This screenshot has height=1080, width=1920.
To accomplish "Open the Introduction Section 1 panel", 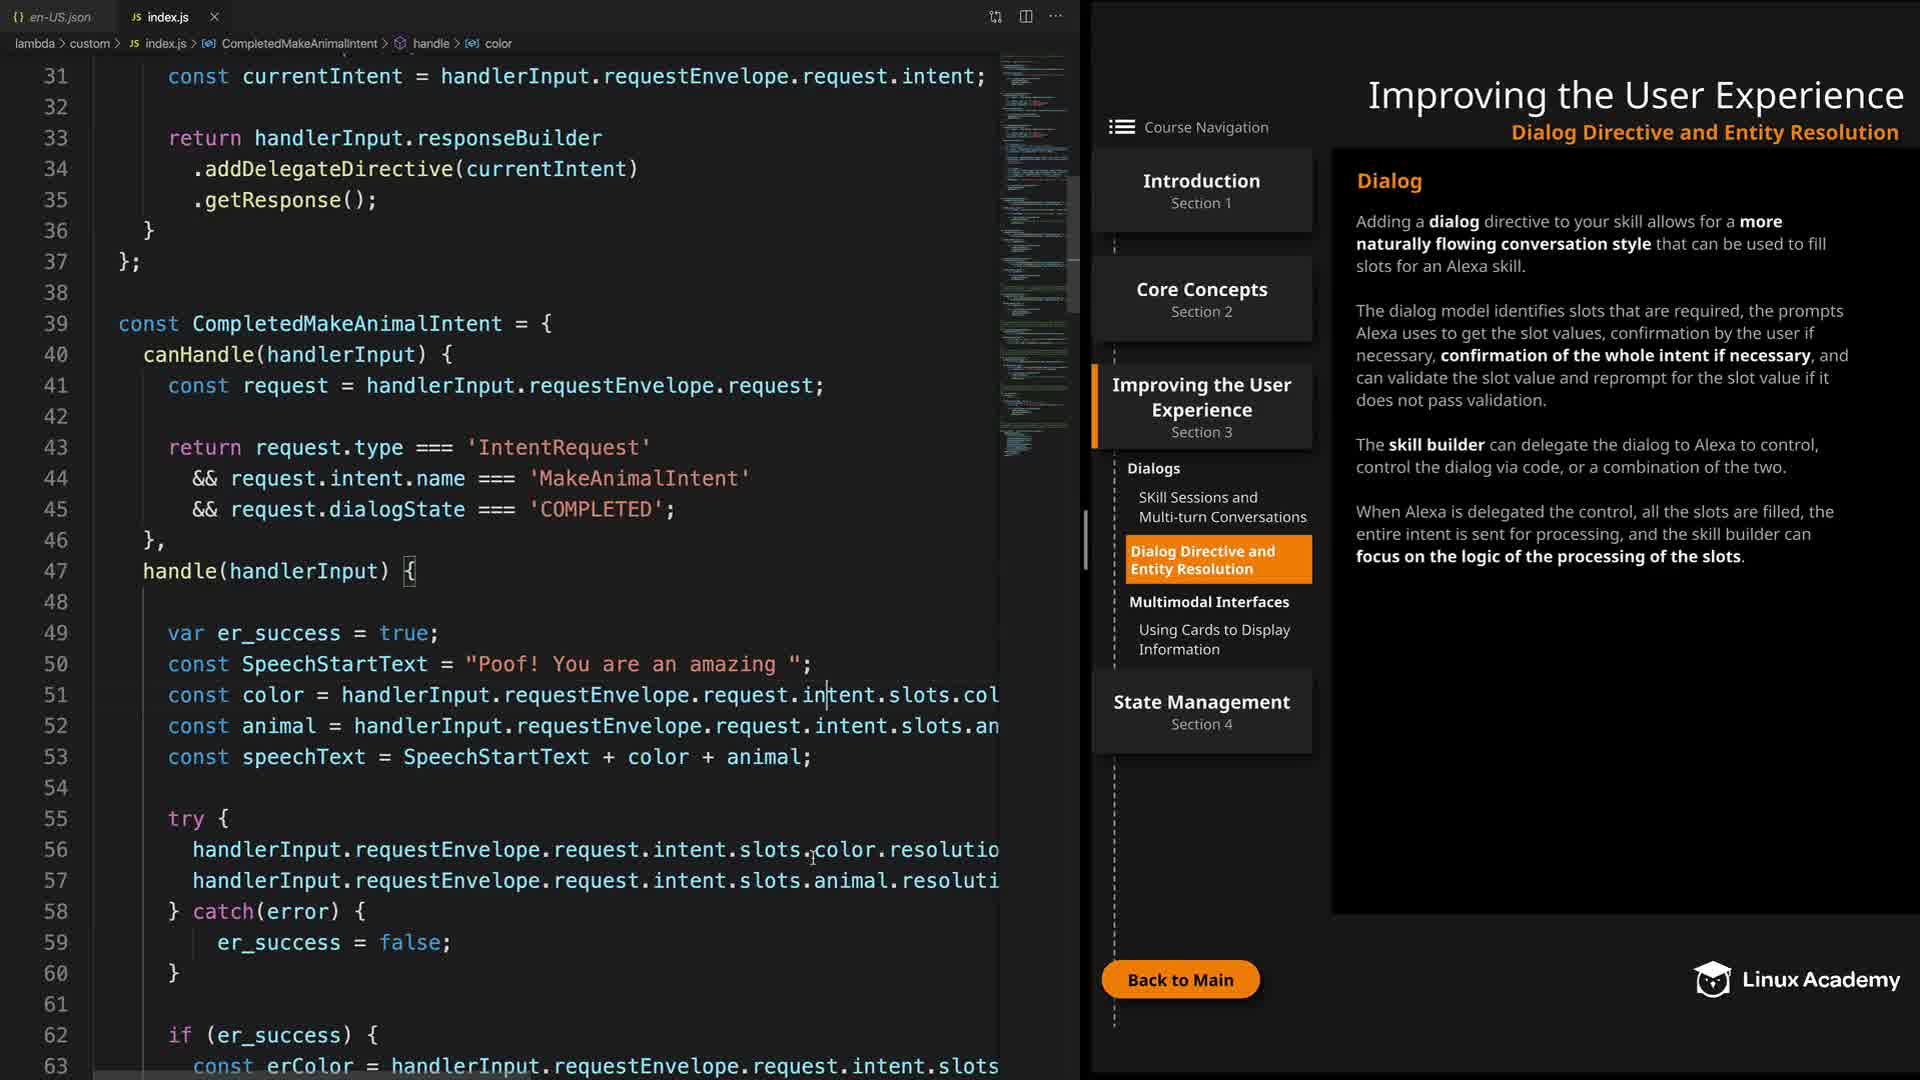I will coord(1201,190).
